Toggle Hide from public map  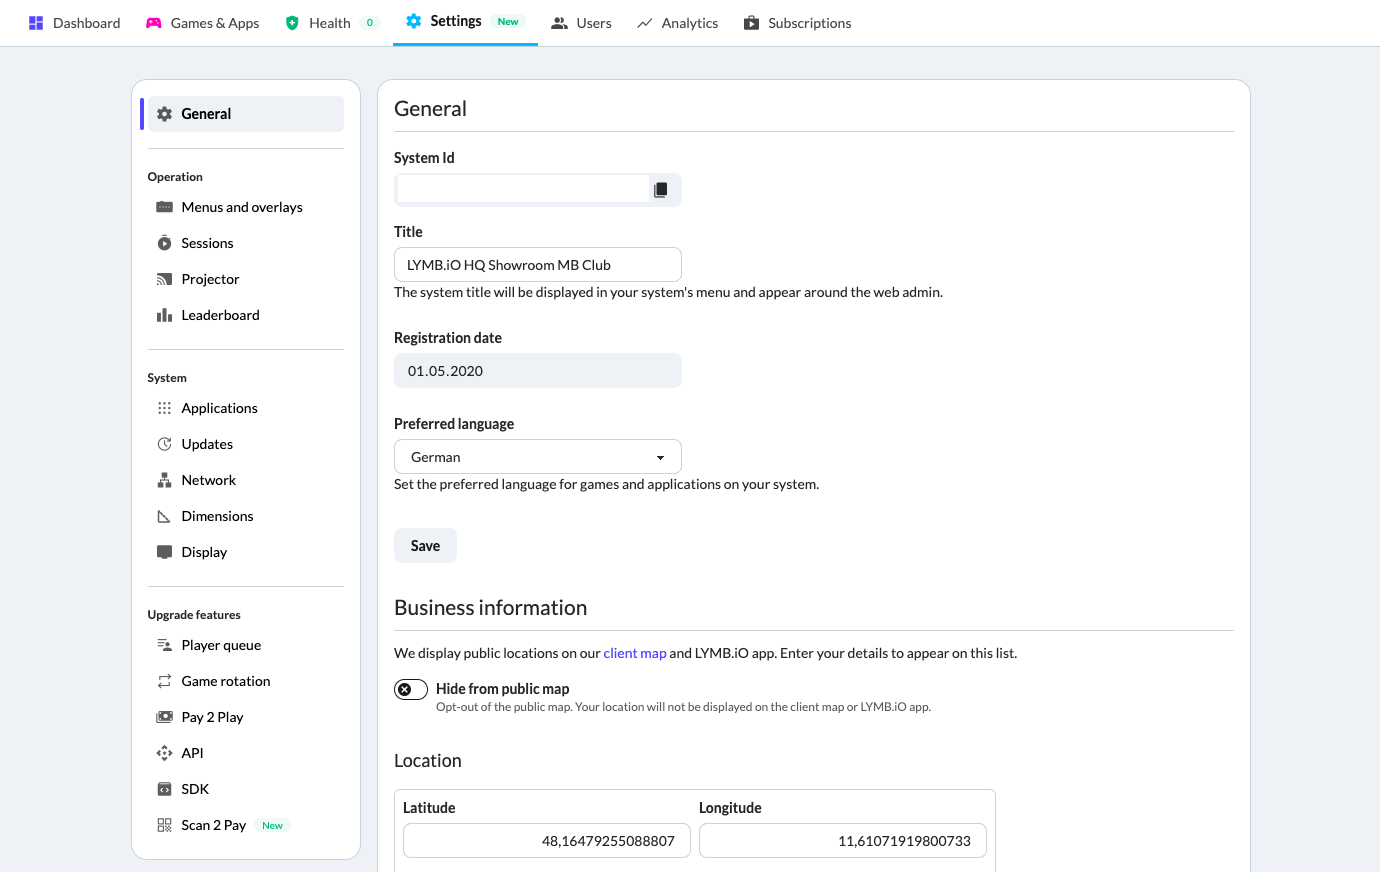(410, 688)
